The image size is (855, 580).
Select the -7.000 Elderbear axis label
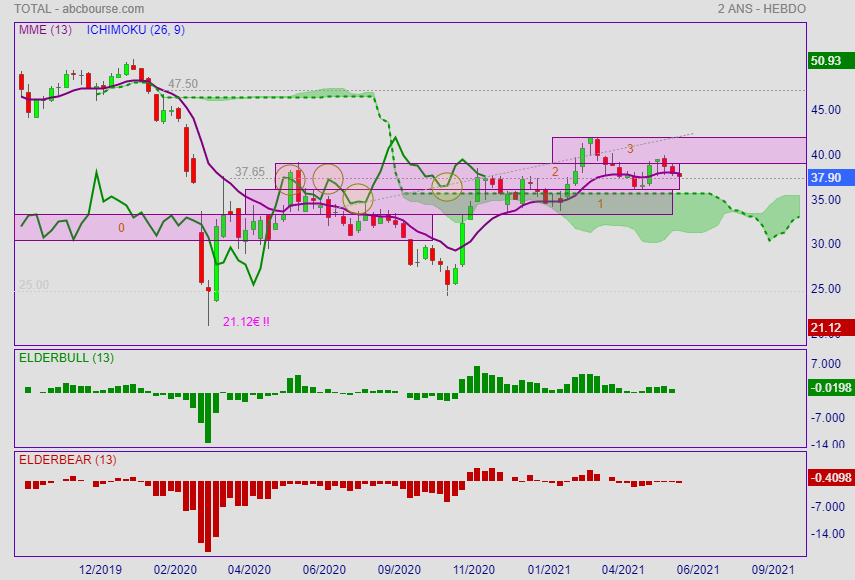coord(828,507)
